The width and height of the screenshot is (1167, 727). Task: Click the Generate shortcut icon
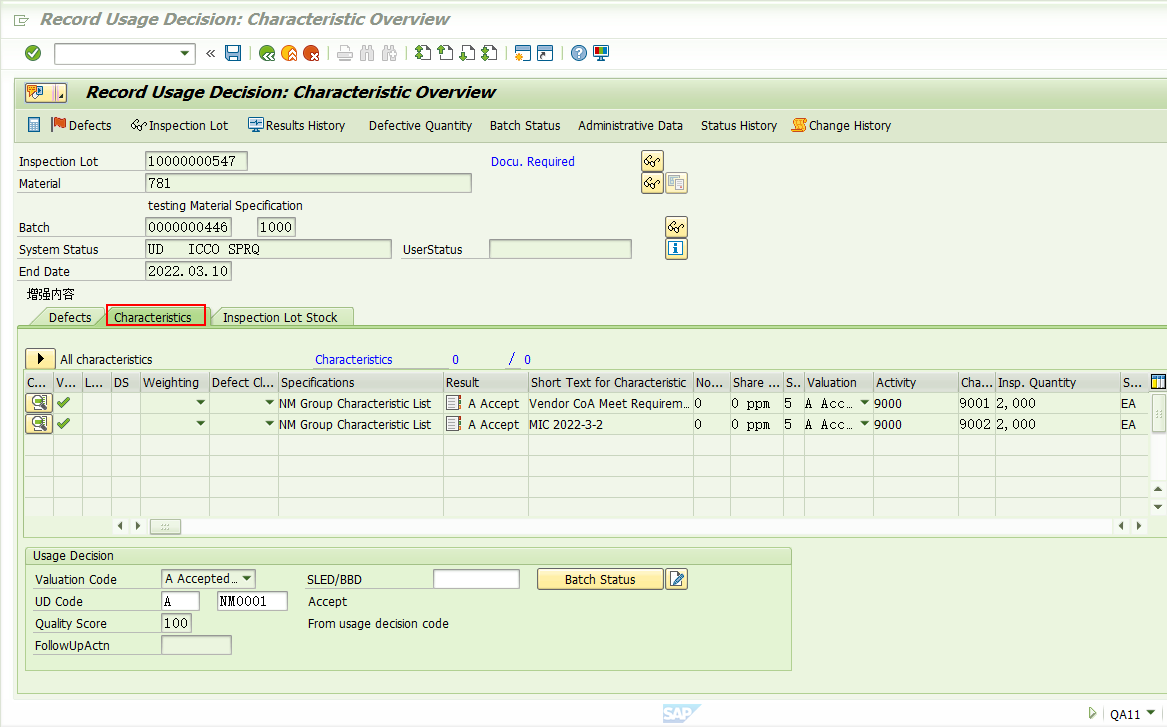click(546, 53)
